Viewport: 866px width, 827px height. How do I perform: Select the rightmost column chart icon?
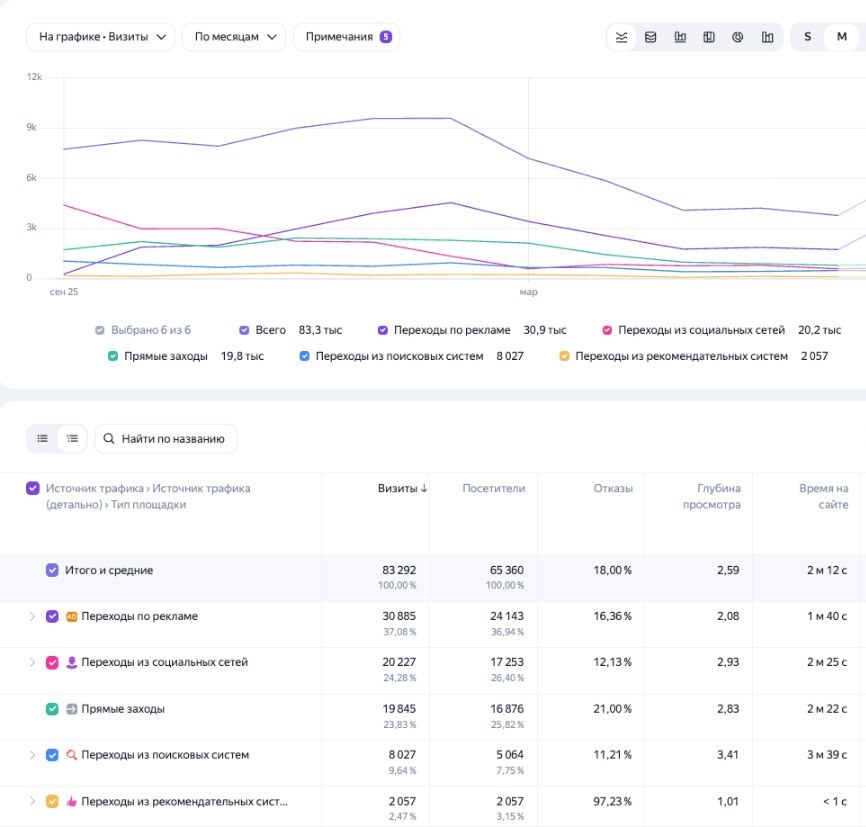767,37
